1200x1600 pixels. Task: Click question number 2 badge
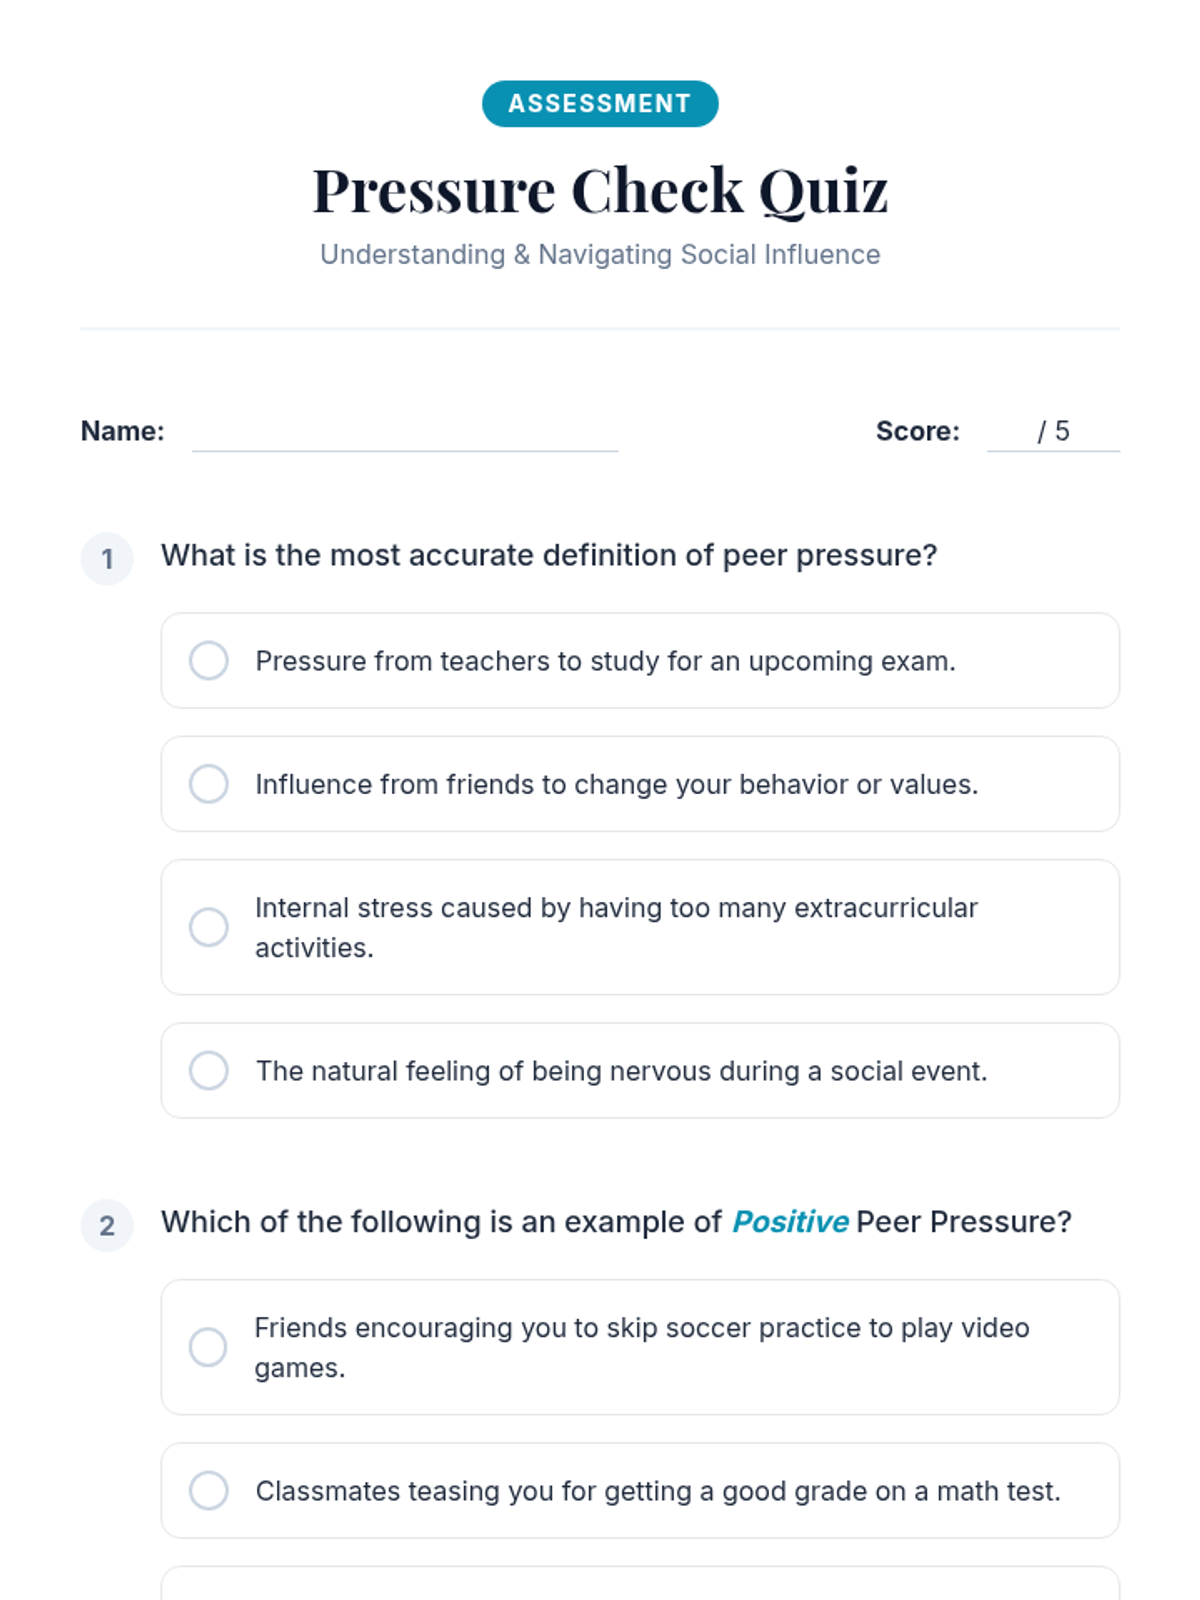coord(107,1225)
